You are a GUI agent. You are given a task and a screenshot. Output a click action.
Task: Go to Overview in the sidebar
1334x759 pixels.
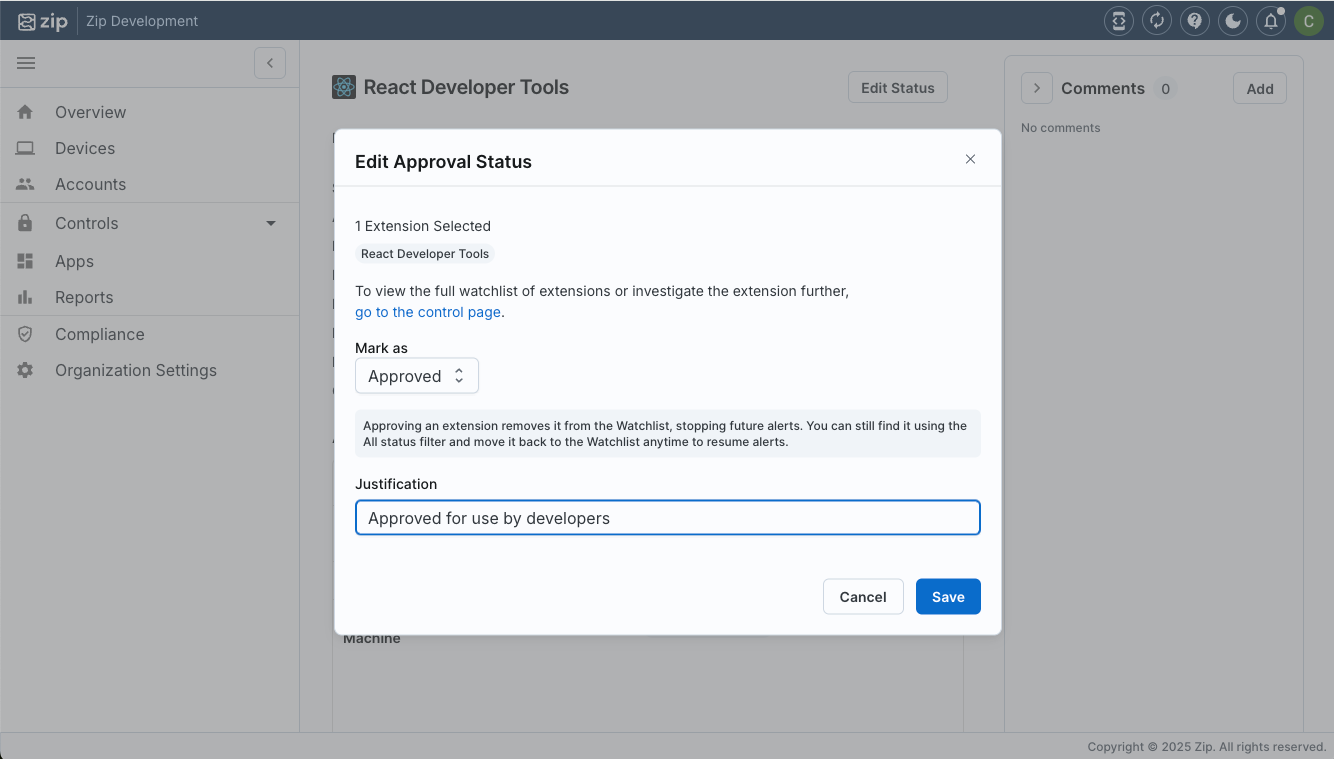(x=90, y=112)
